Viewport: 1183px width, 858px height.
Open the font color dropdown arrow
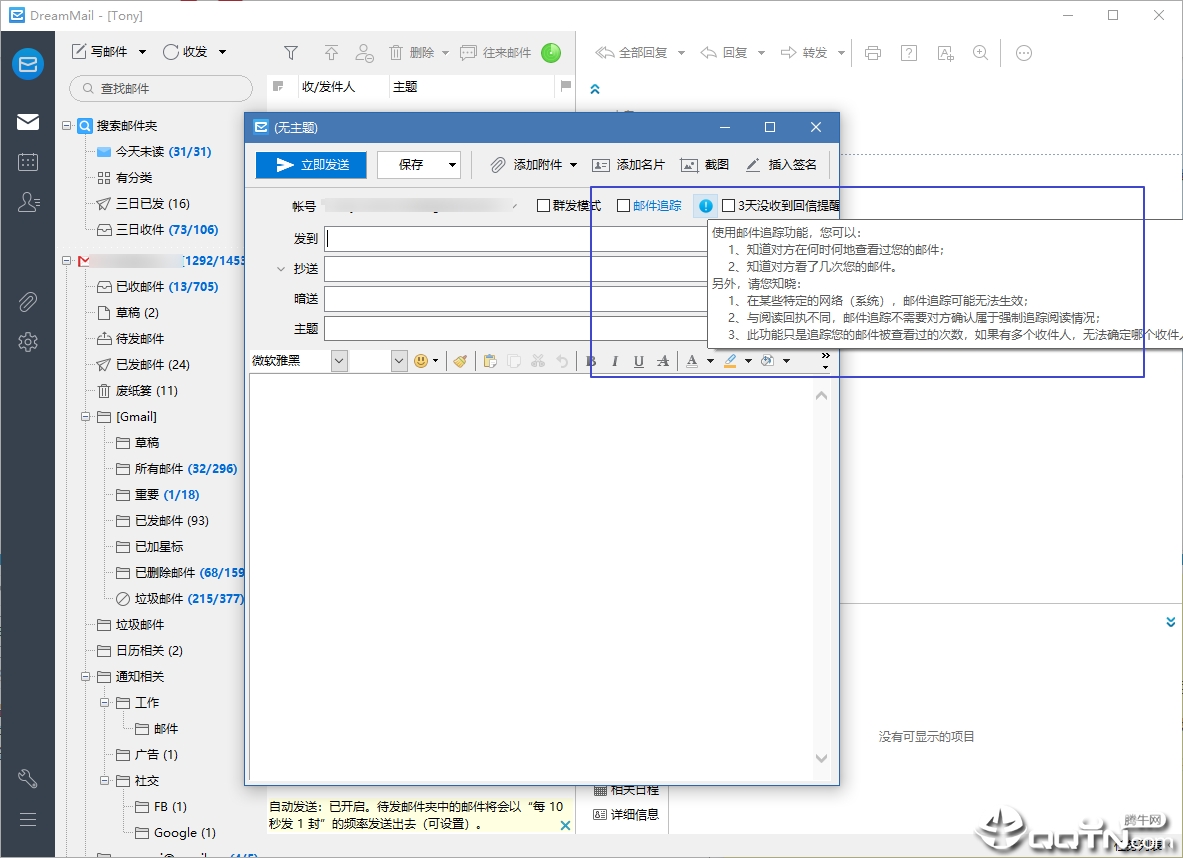point(710,361)
